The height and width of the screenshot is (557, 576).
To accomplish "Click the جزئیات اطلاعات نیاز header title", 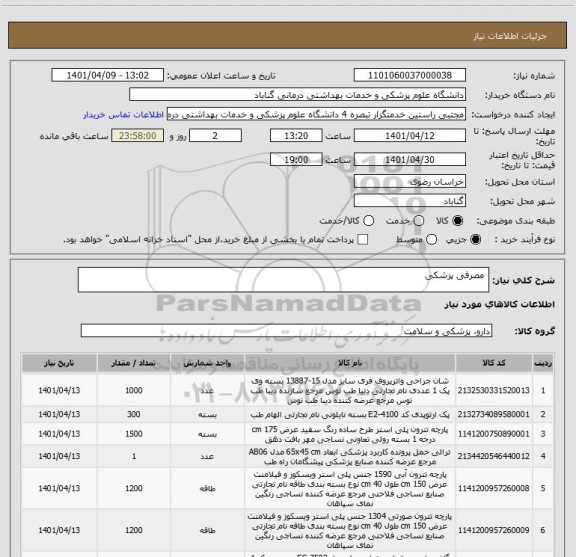I will pyautogui.click(x=510, y=36).
